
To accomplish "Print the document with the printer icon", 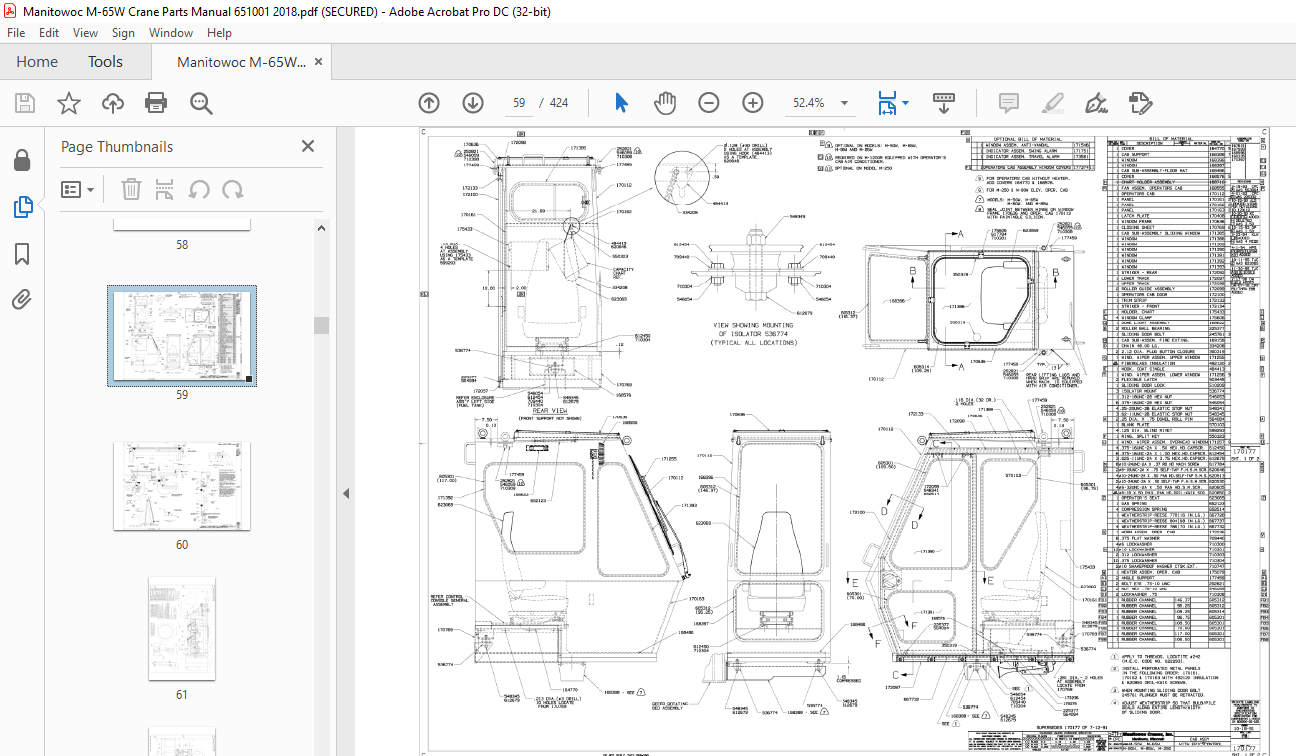I will (x=156, y=103).
